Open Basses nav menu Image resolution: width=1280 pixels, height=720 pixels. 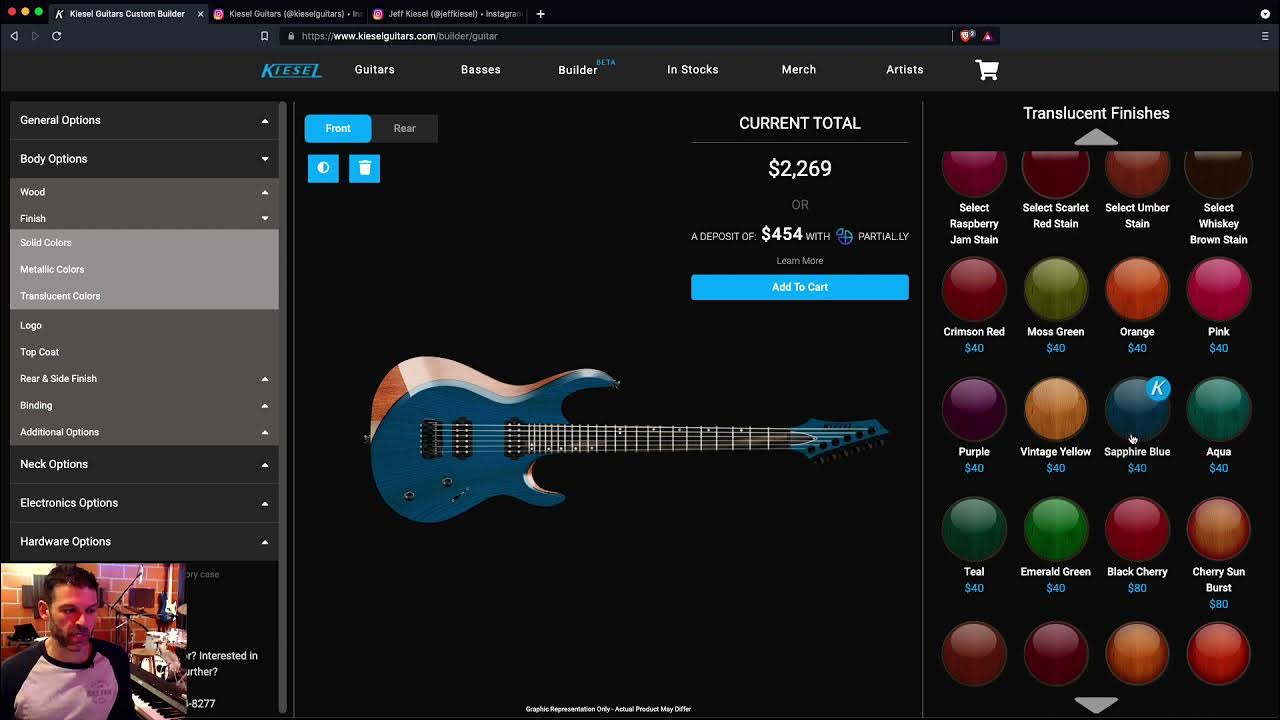click(481, 70)
